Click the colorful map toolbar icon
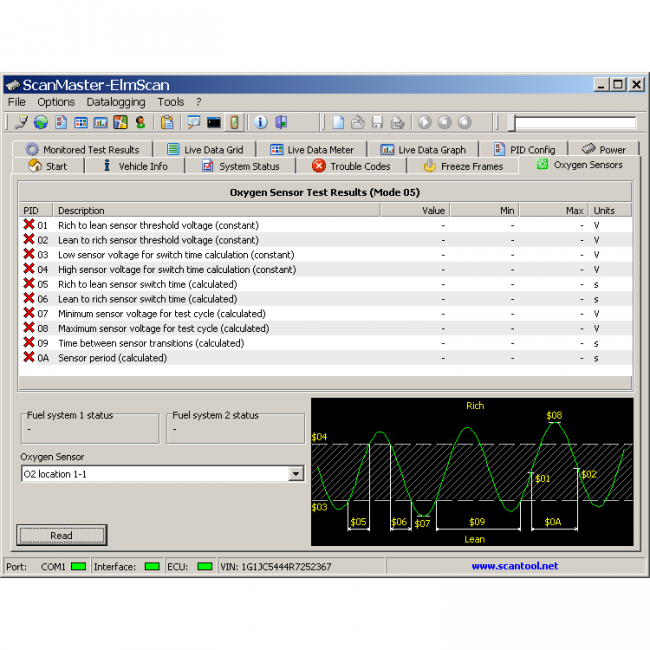The image size is (650, 650). click(x=120, y=122)
